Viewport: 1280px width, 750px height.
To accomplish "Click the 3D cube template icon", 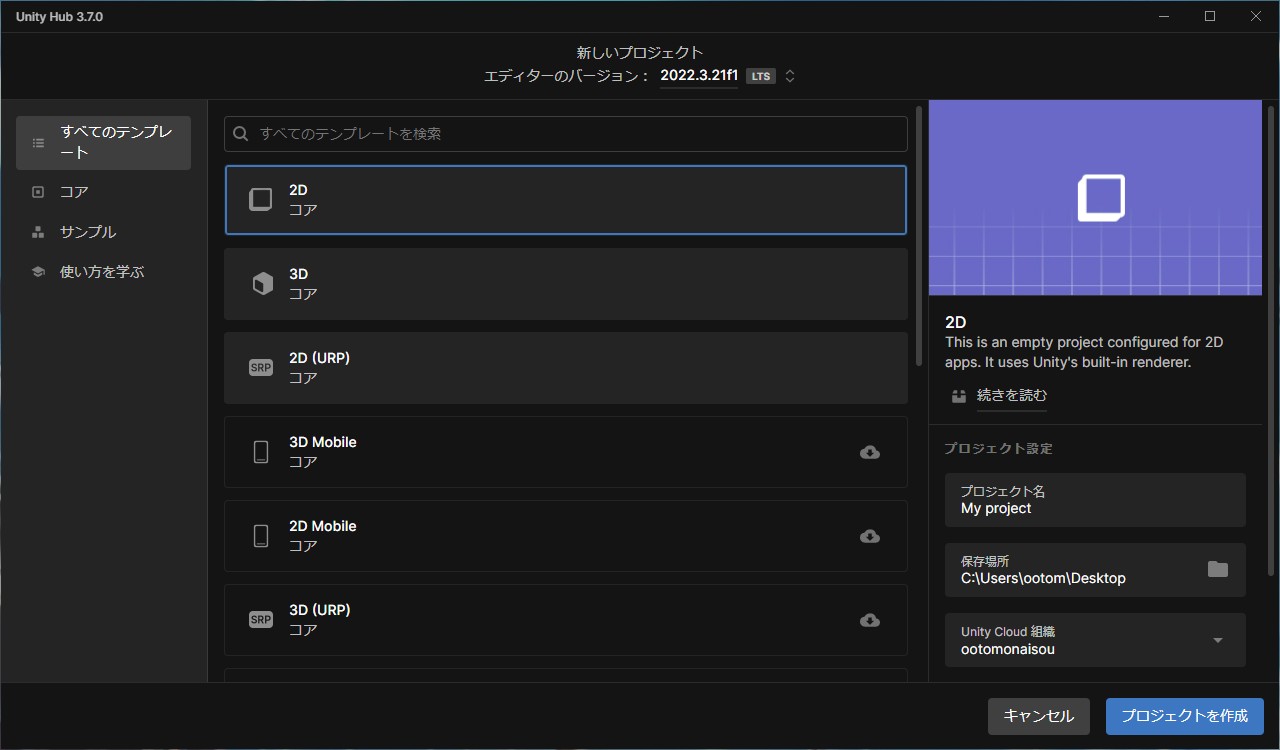I will (261, 284).
